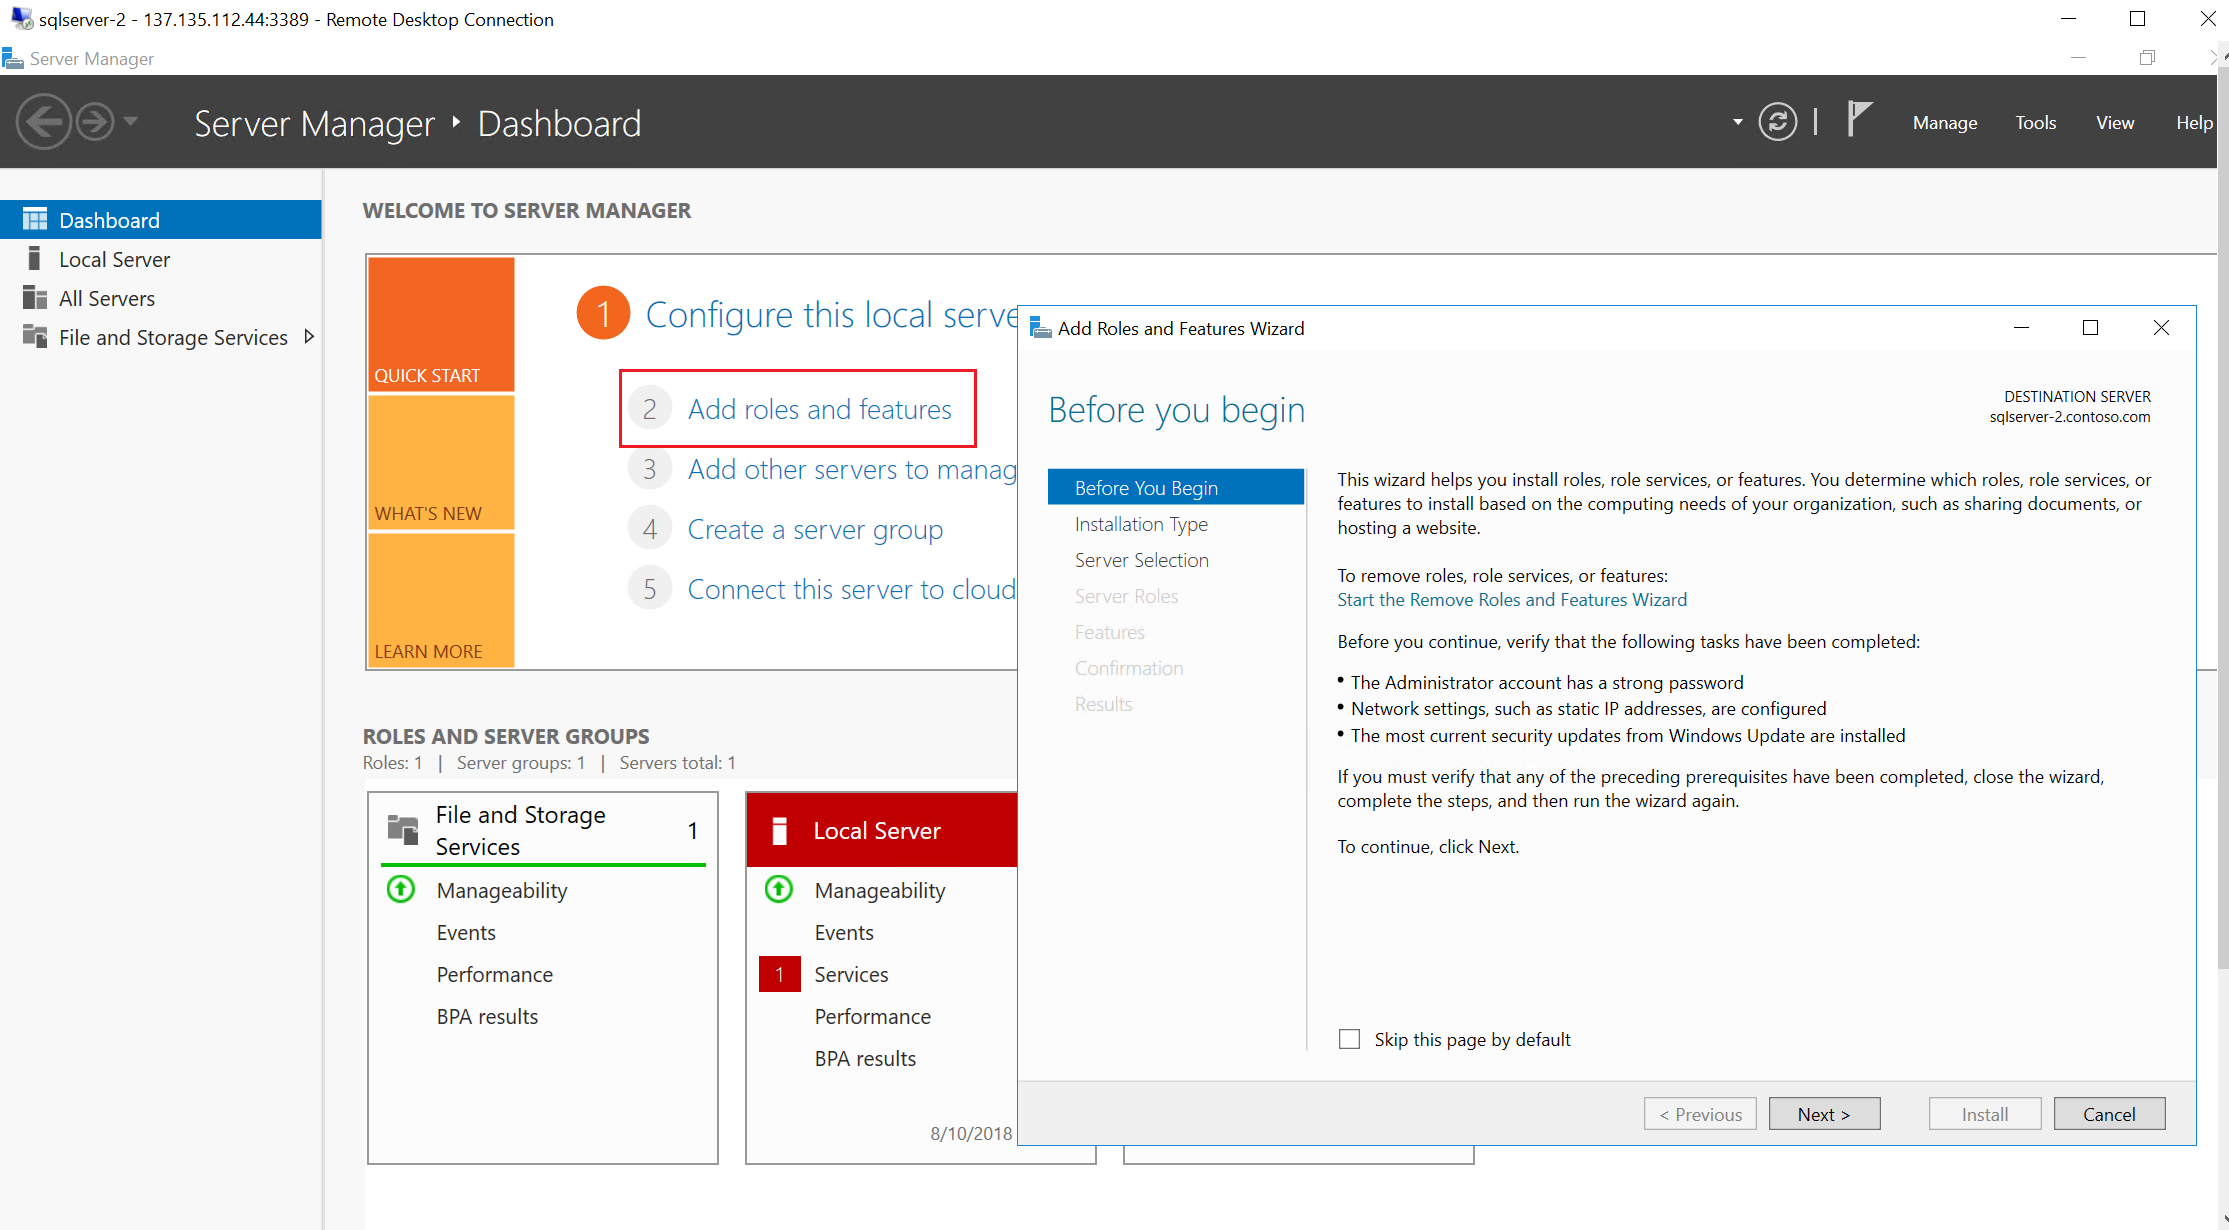Click the back navigation arrow
This screenshot has height=1230, width=2229.
click(43, 122)
